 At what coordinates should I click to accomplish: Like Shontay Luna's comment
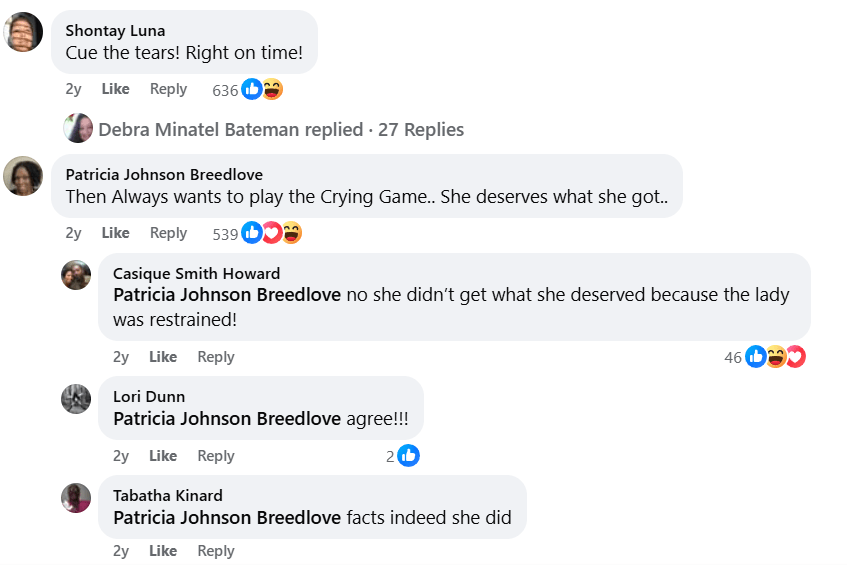115,89
